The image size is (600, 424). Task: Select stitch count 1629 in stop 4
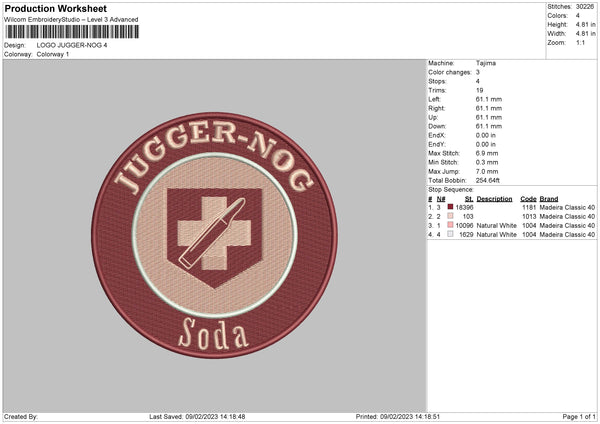coord(466,235)
